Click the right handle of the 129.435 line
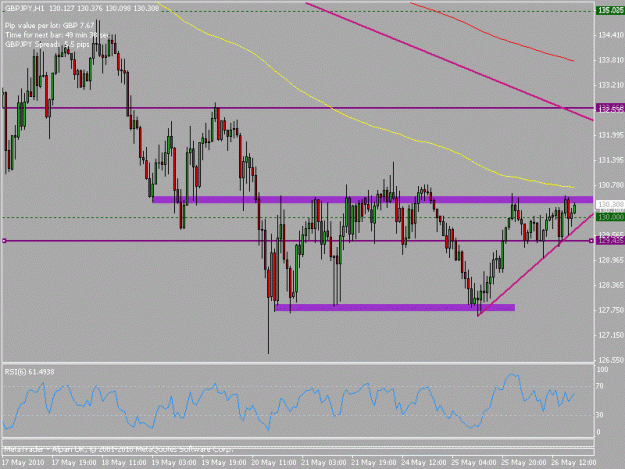Viewport: 625px width, 469px height. [x=591, y=241]
